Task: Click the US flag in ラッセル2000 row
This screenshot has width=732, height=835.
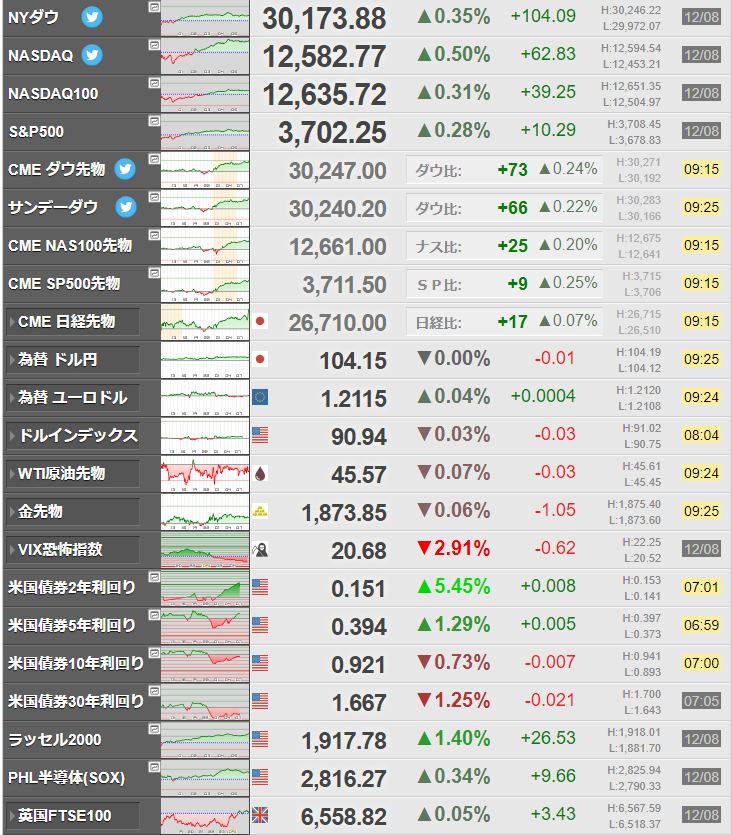Action: 260,739
